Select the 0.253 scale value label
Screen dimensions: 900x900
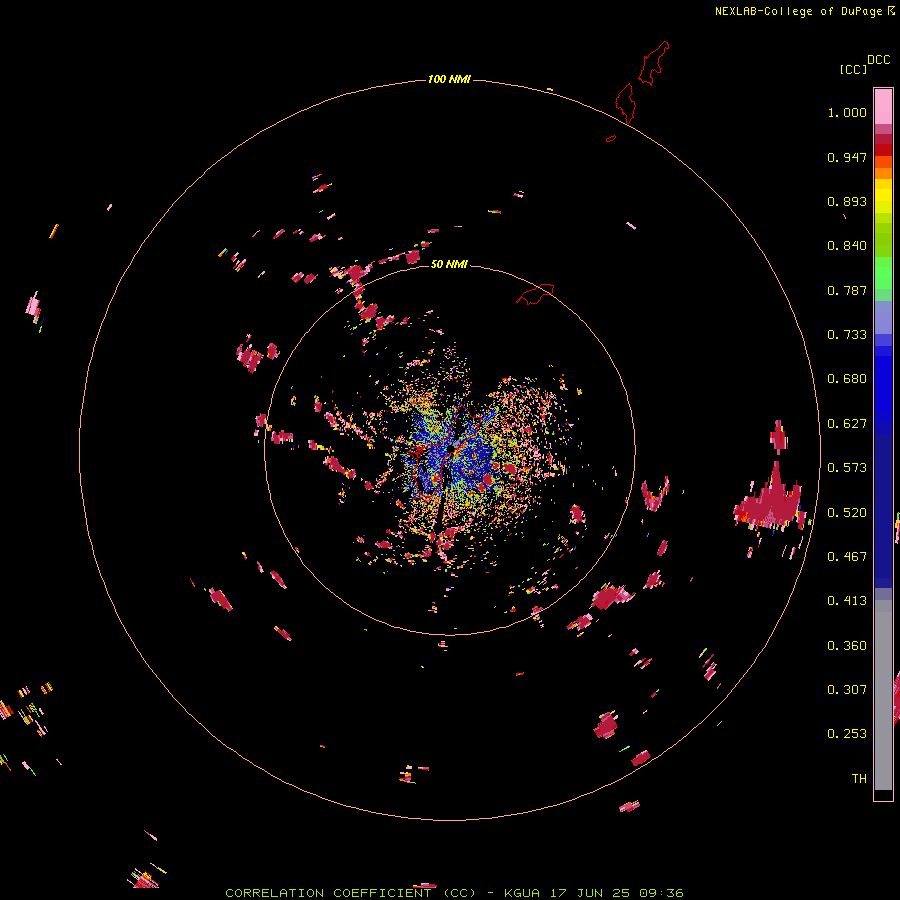[847, 734]
